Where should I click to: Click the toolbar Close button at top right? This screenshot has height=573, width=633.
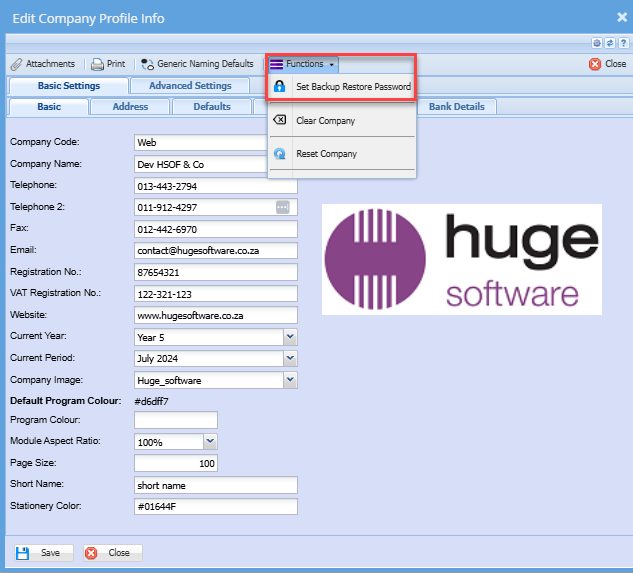tap(608, 64)
